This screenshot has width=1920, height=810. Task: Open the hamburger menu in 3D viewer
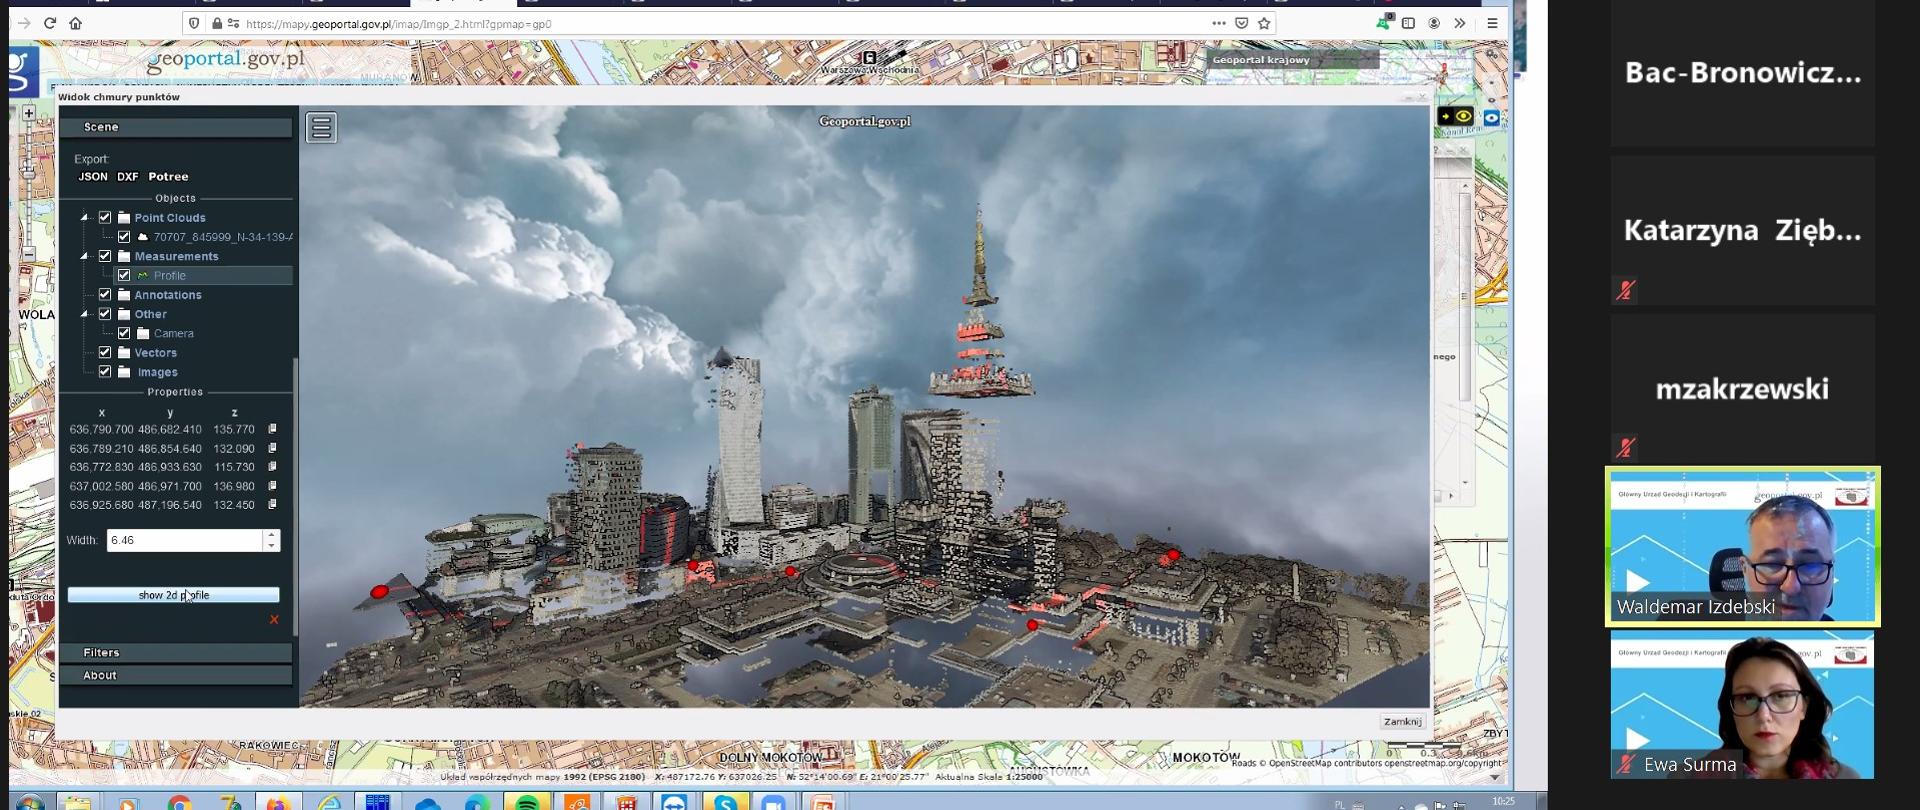pyautogui.click(x=321, y=128)
